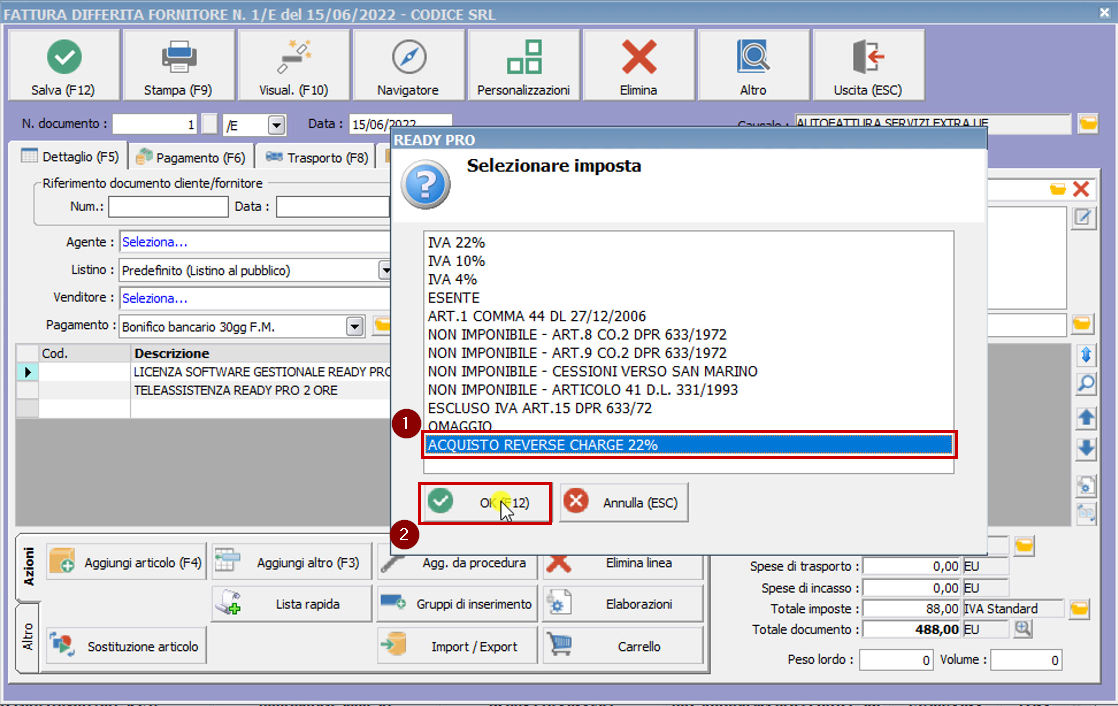Click the Spese di incasso field
Screen dimensions: 1118x706
click(x=912, y=588)
